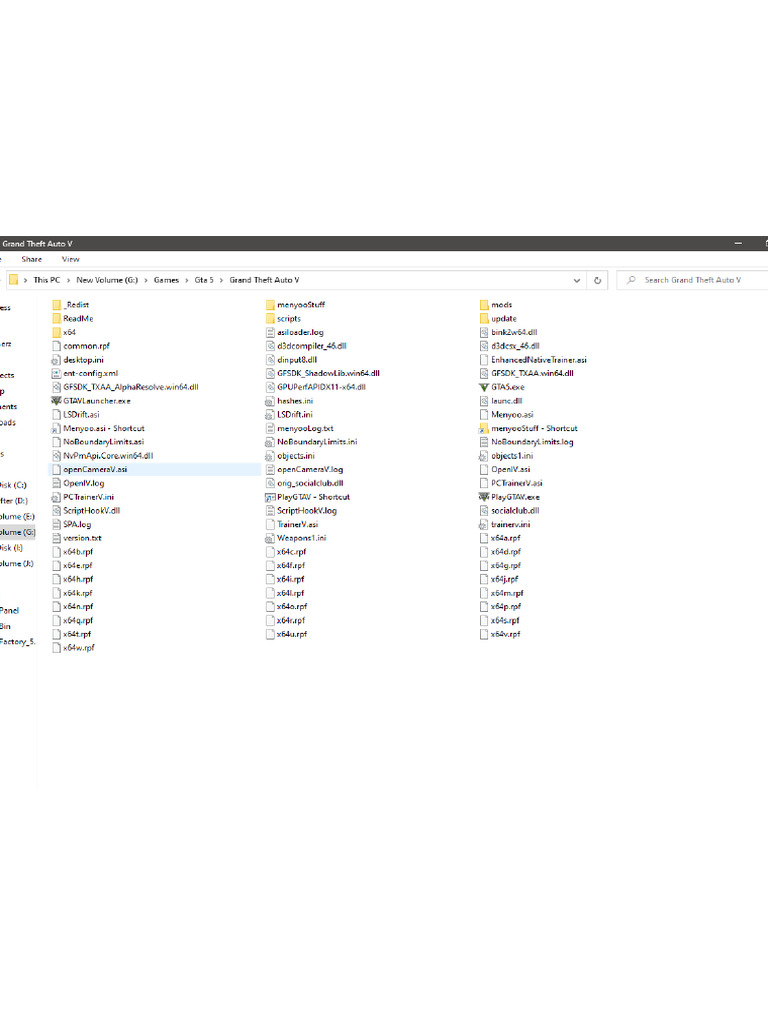Select GFSDK_TXAA_AlphaResolve.win64.dll file

pyautogui.click(x=131, y=387)
